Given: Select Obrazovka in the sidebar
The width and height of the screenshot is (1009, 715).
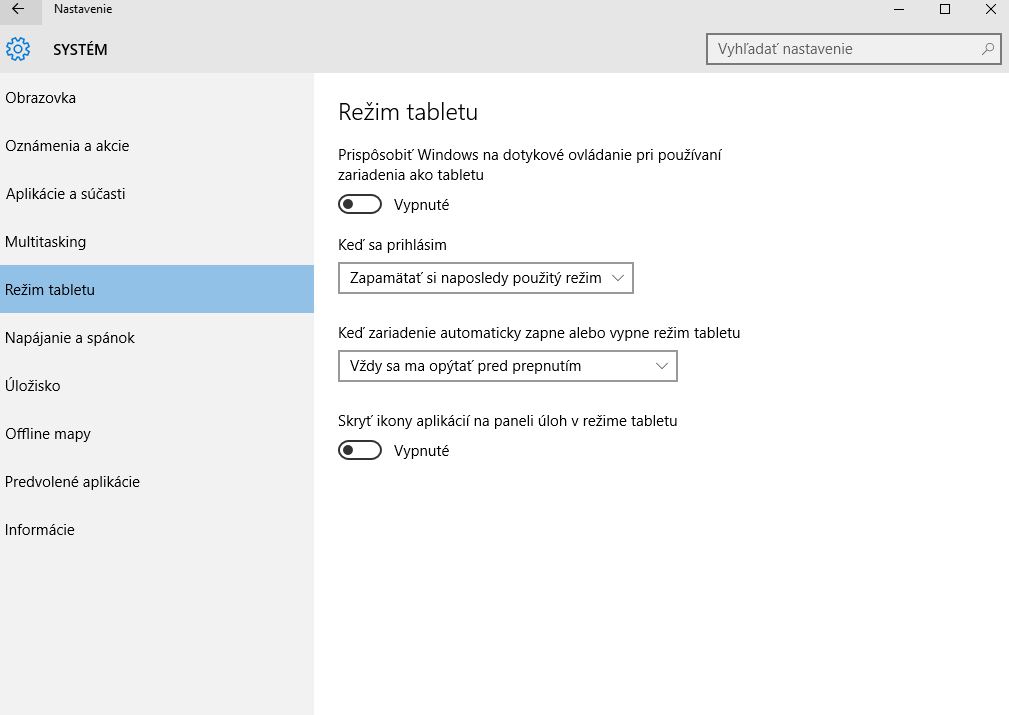Looking at the screenshot, I should [x=157, y=98].
